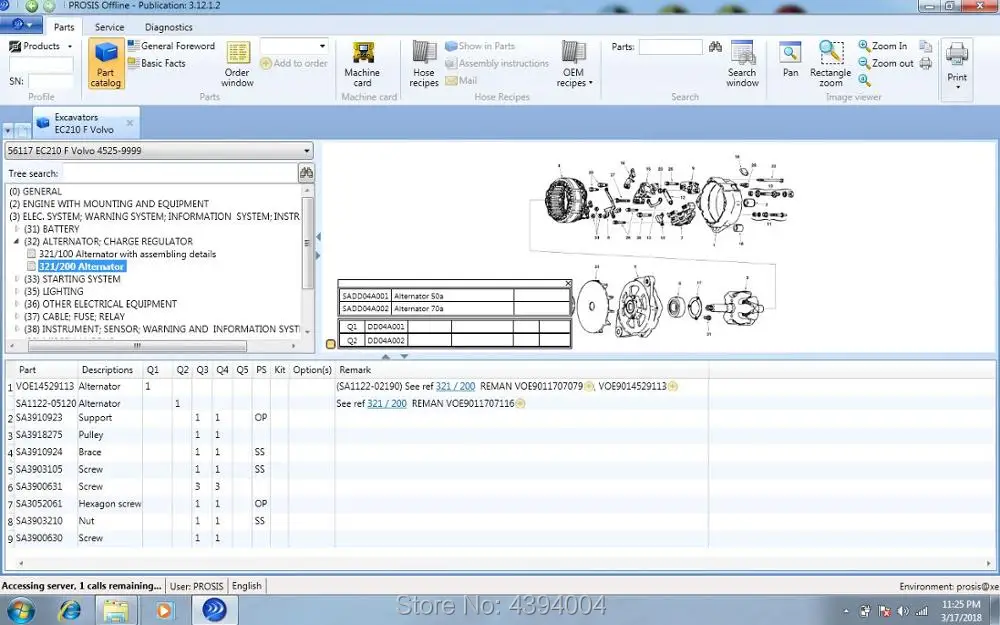Click the SN input field
Viewport: 1000px width, 625px height.
pos(50,81)
